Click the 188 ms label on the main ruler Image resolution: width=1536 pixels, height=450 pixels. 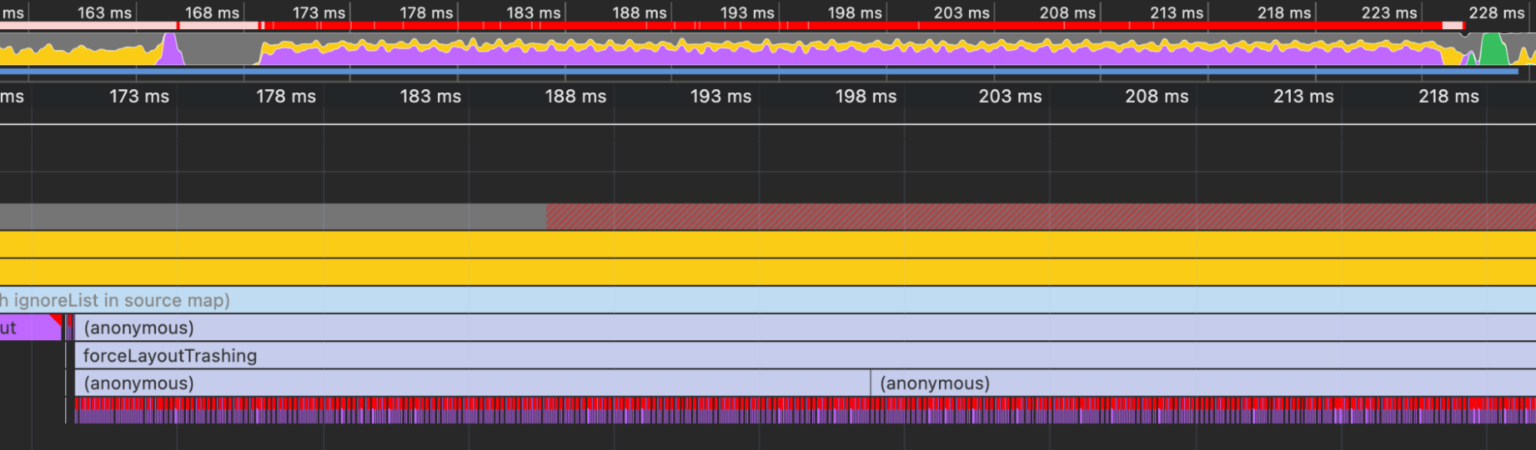(575, 97)
